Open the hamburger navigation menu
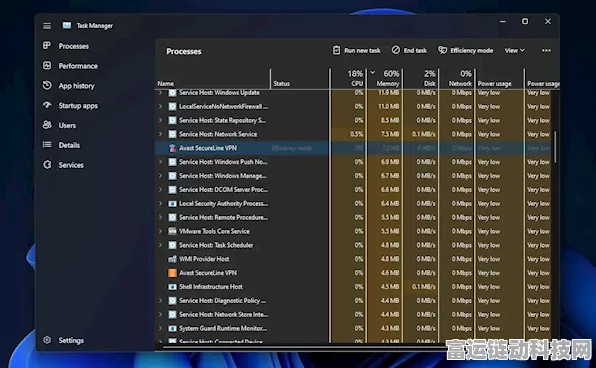Viewport: 596px width, 368px height. coord(47,26)
